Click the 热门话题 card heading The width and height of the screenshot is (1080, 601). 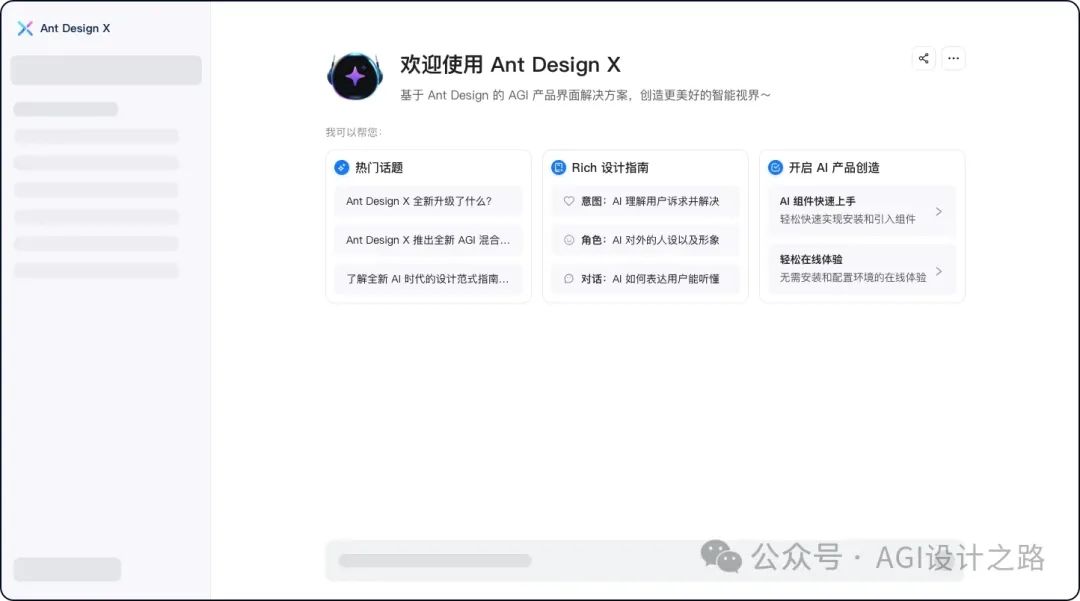coord(379,167)
